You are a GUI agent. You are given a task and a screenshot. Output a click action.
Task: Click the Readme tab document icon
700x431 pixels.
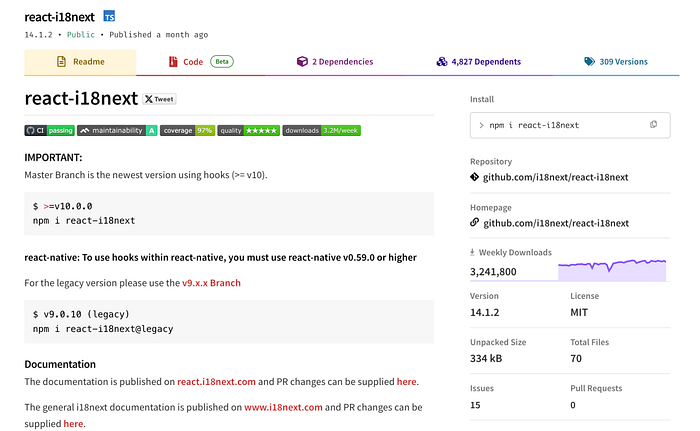[x=61, y=62]
